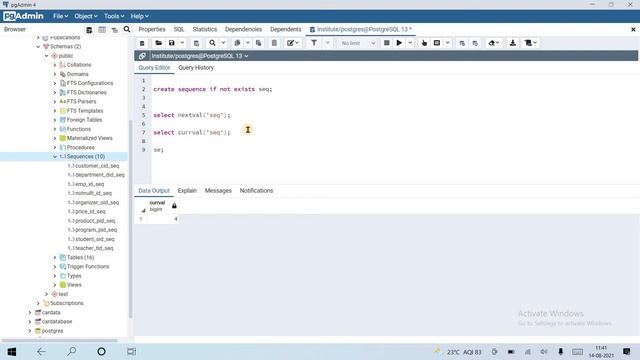Click Search Objects icon in Browser panel
This screenshot has width=640, height=360.
pos(127,29)
